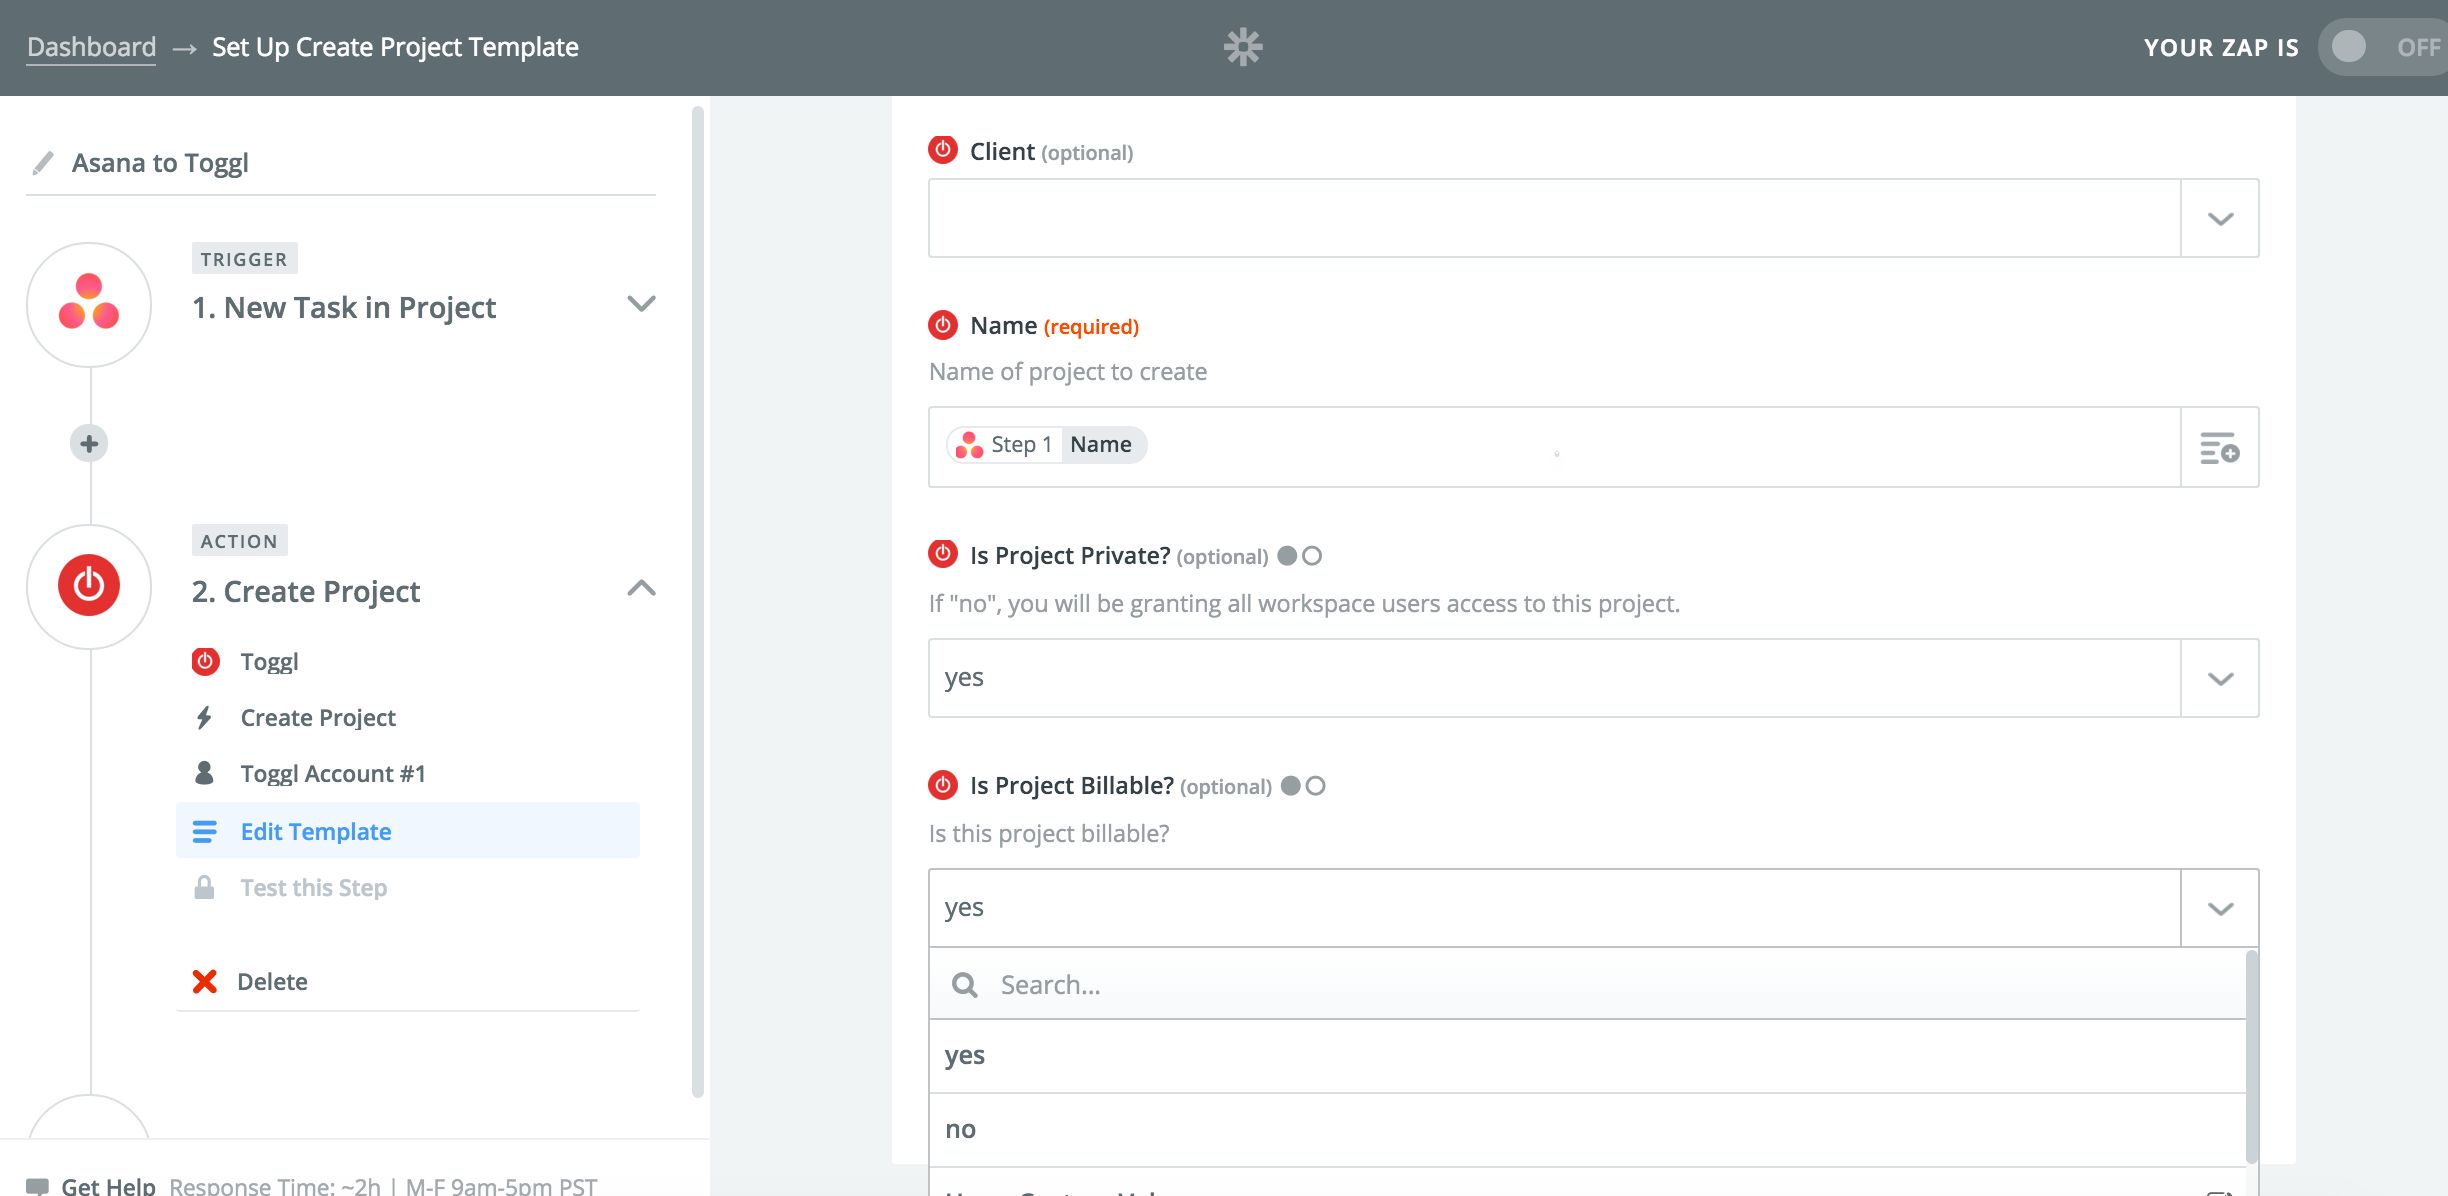Click the Get Help chat bubble icon
The height and width of the screenshot is (1196, 2448).
click(x=37, y=1187)
